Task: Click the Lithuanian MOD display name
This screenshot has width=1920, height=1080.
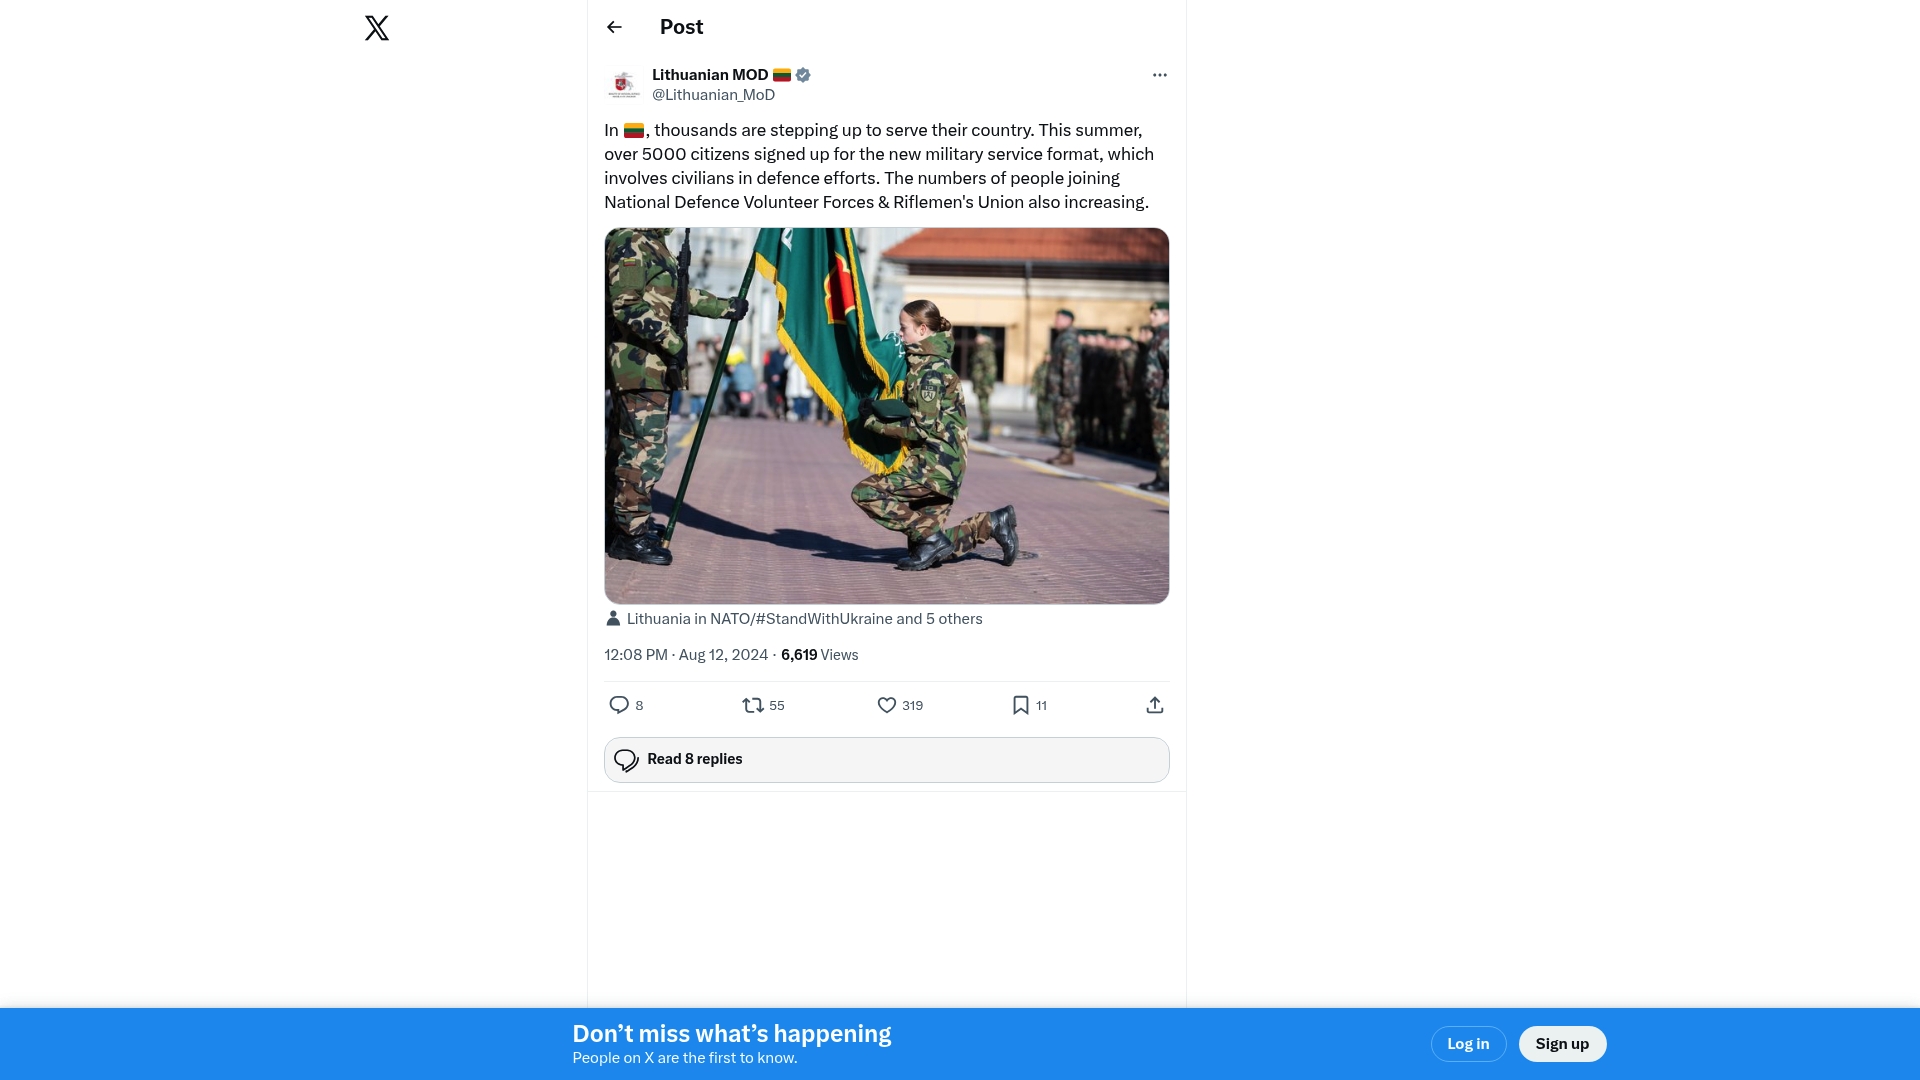Action: tap(710, 75)
